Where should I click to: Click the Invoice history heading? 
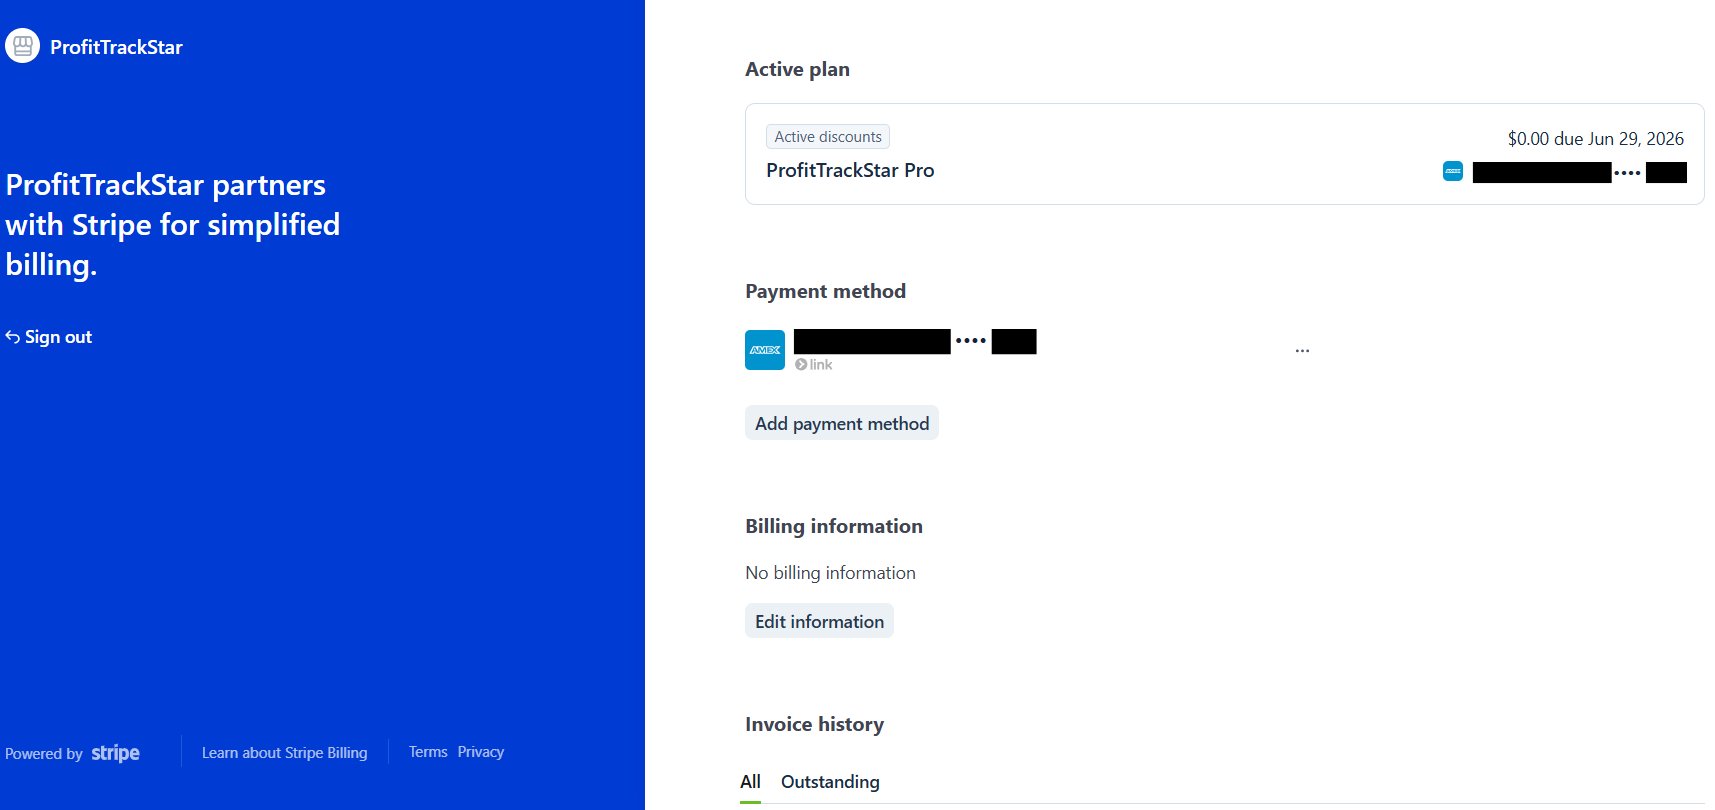pos(814,724)
